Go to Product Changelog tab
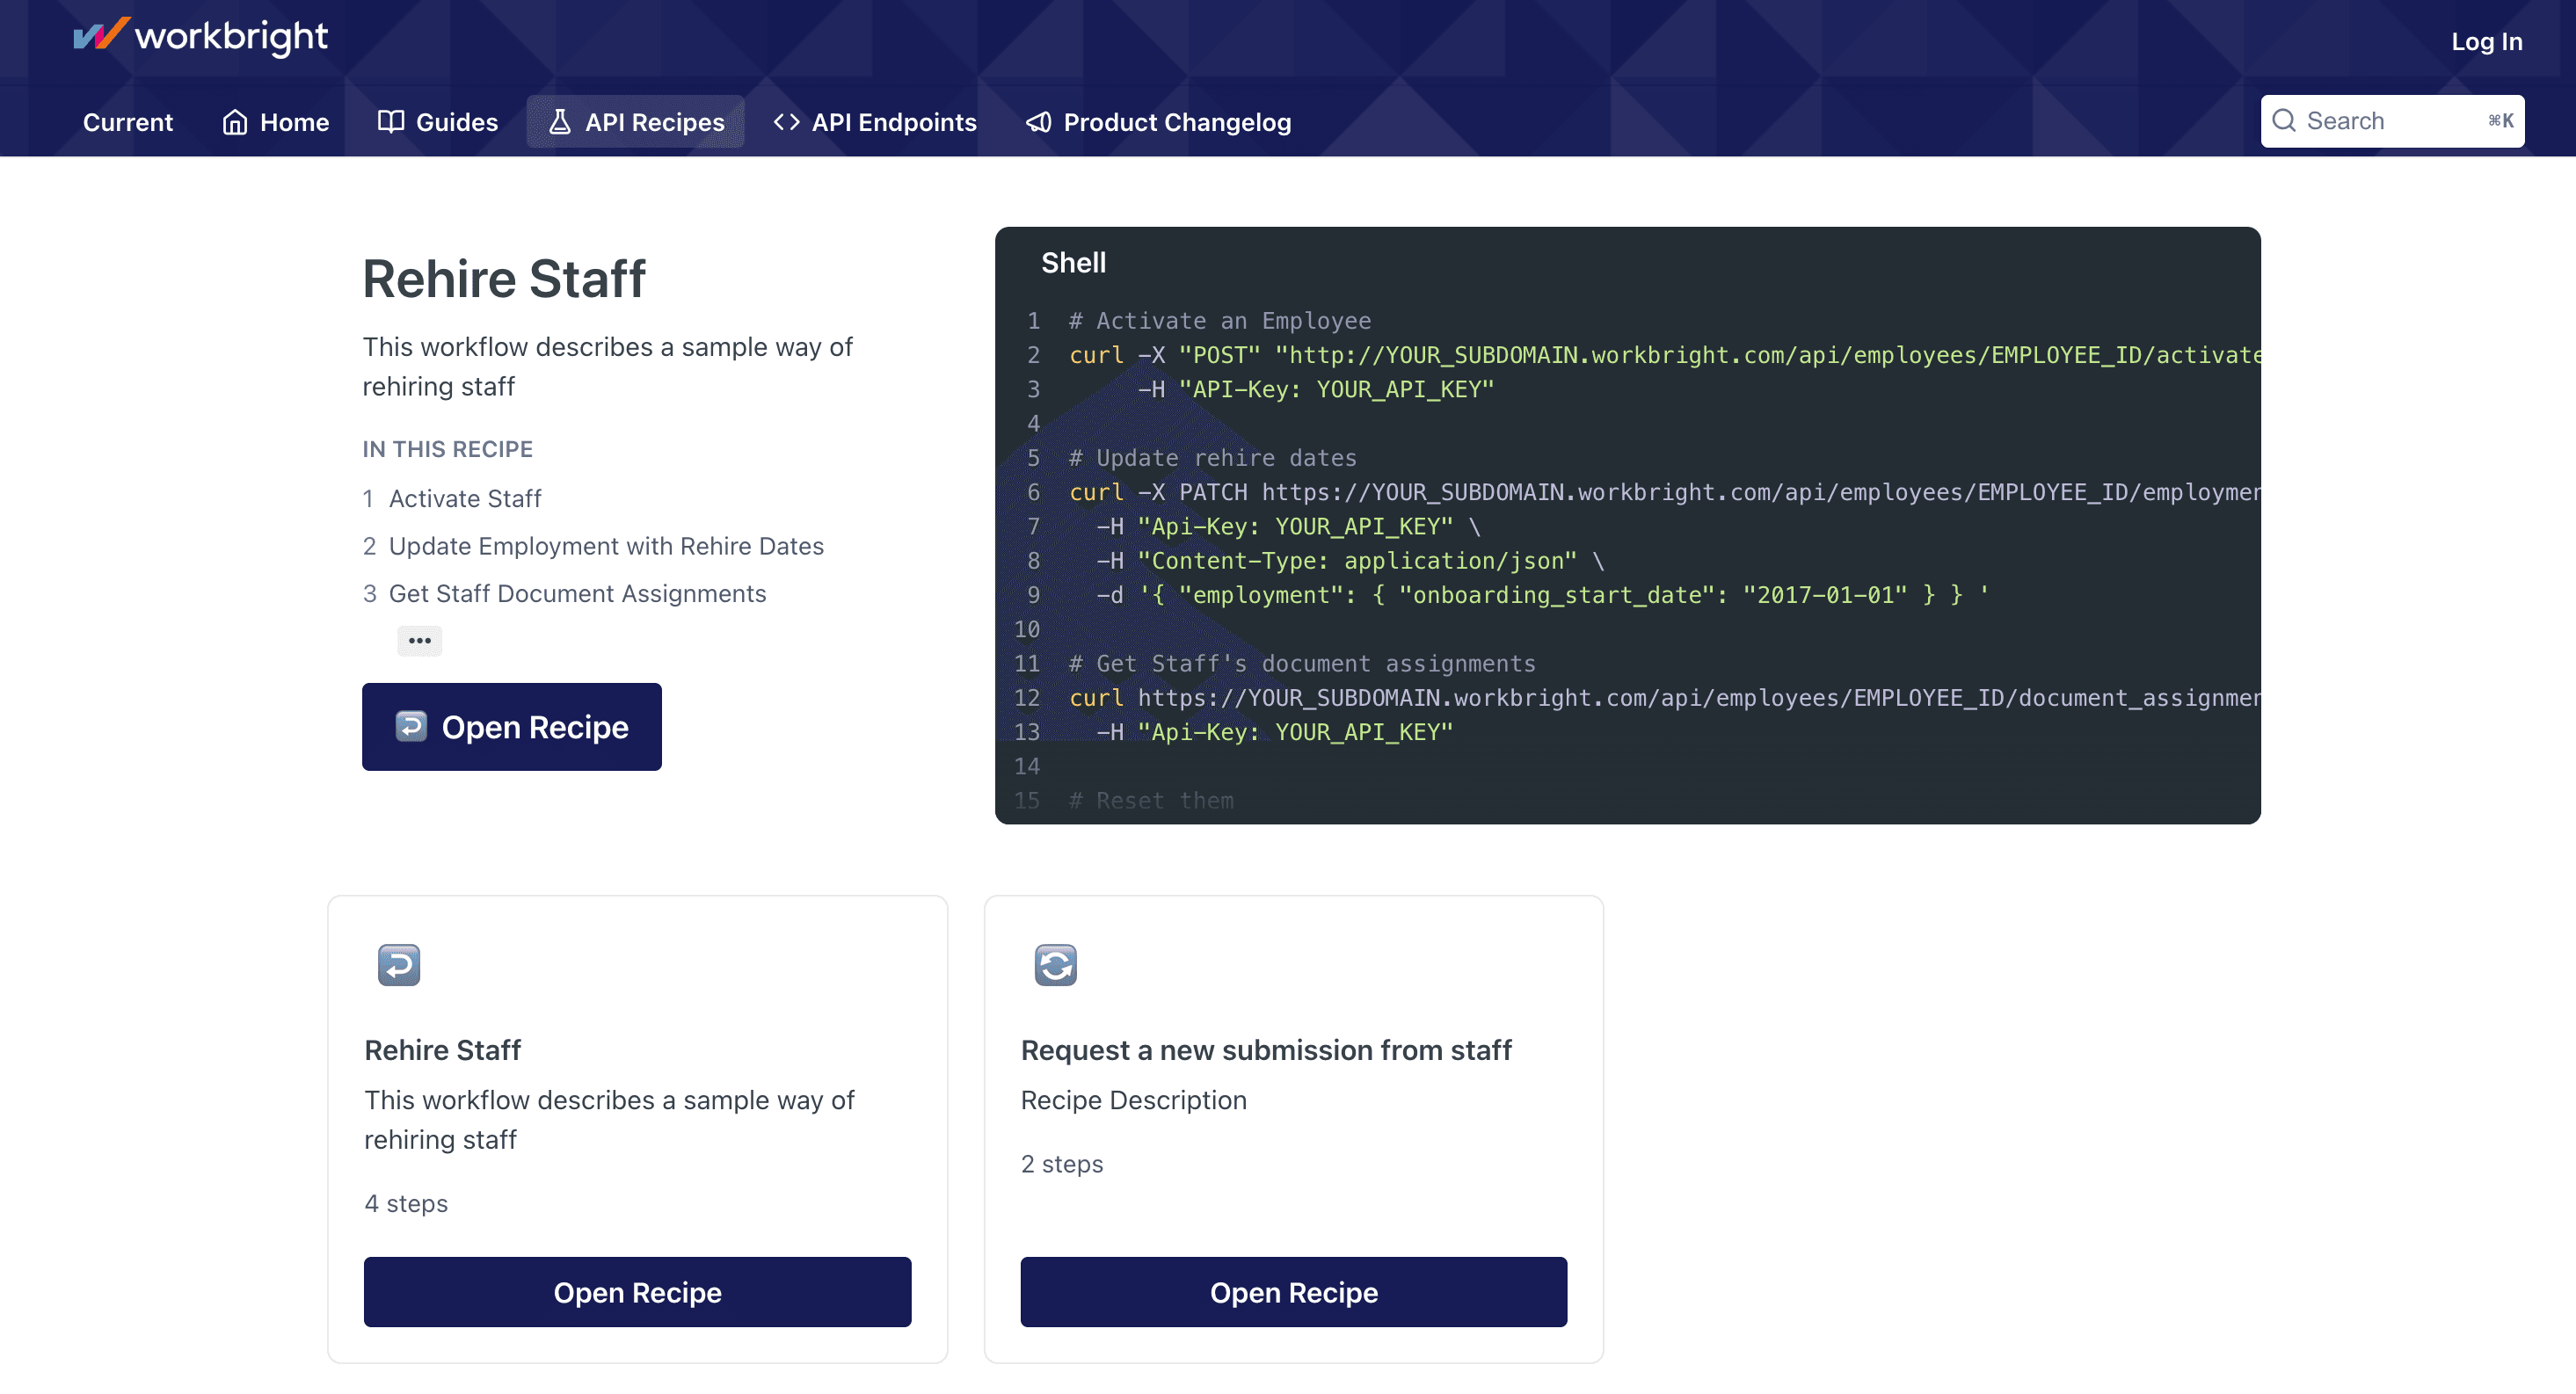Image resolution: width=2576 pixels, height=1394 pixels. tap(1176, 122)
